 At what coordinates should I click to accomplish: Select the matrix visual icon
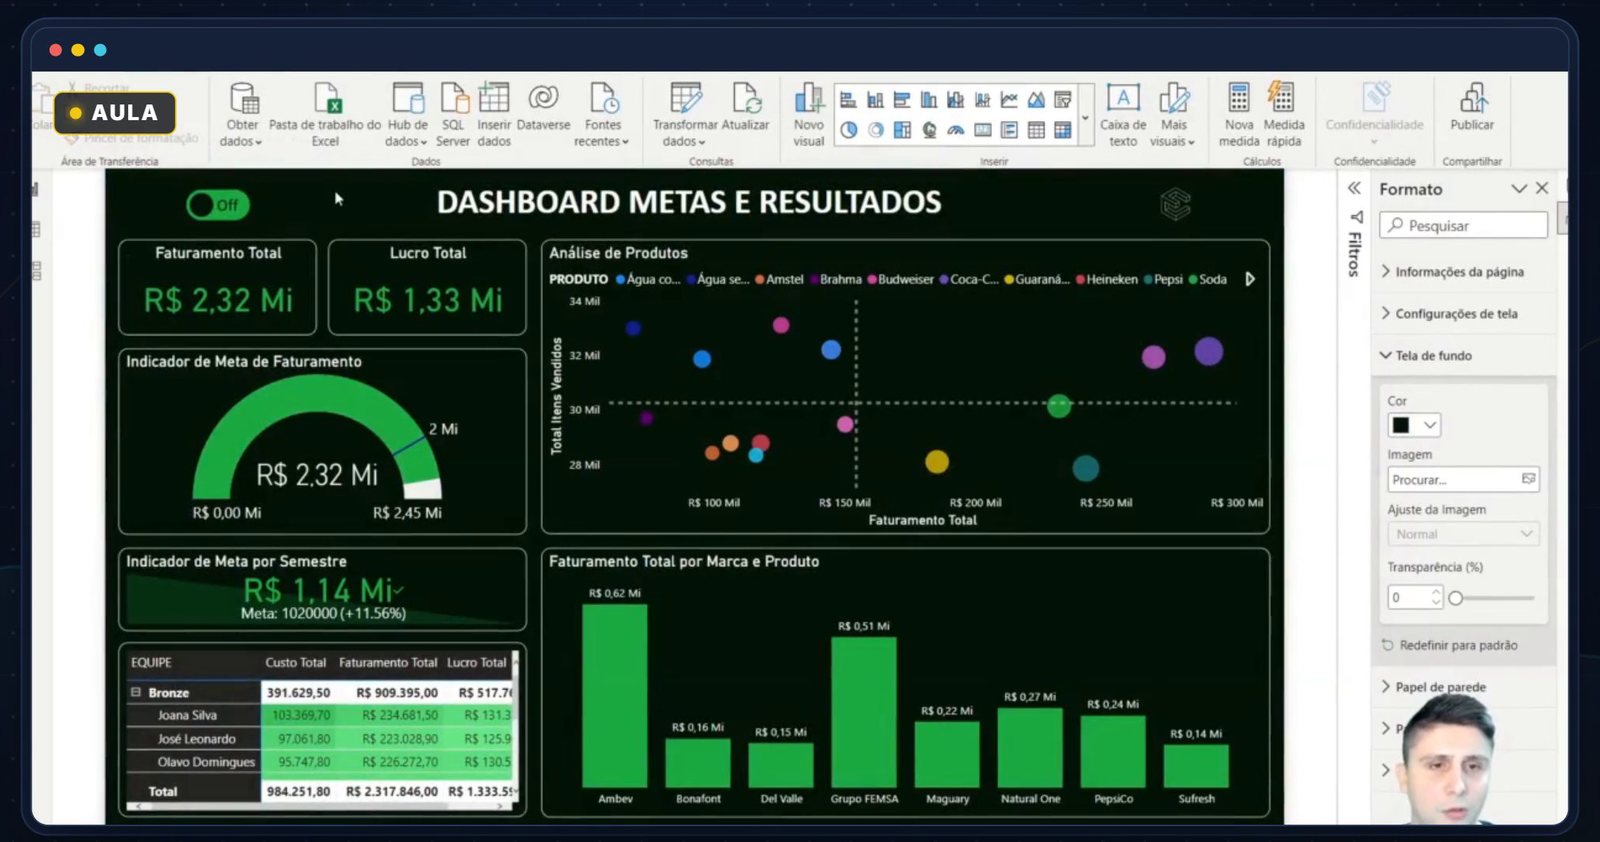[1063, 130]
